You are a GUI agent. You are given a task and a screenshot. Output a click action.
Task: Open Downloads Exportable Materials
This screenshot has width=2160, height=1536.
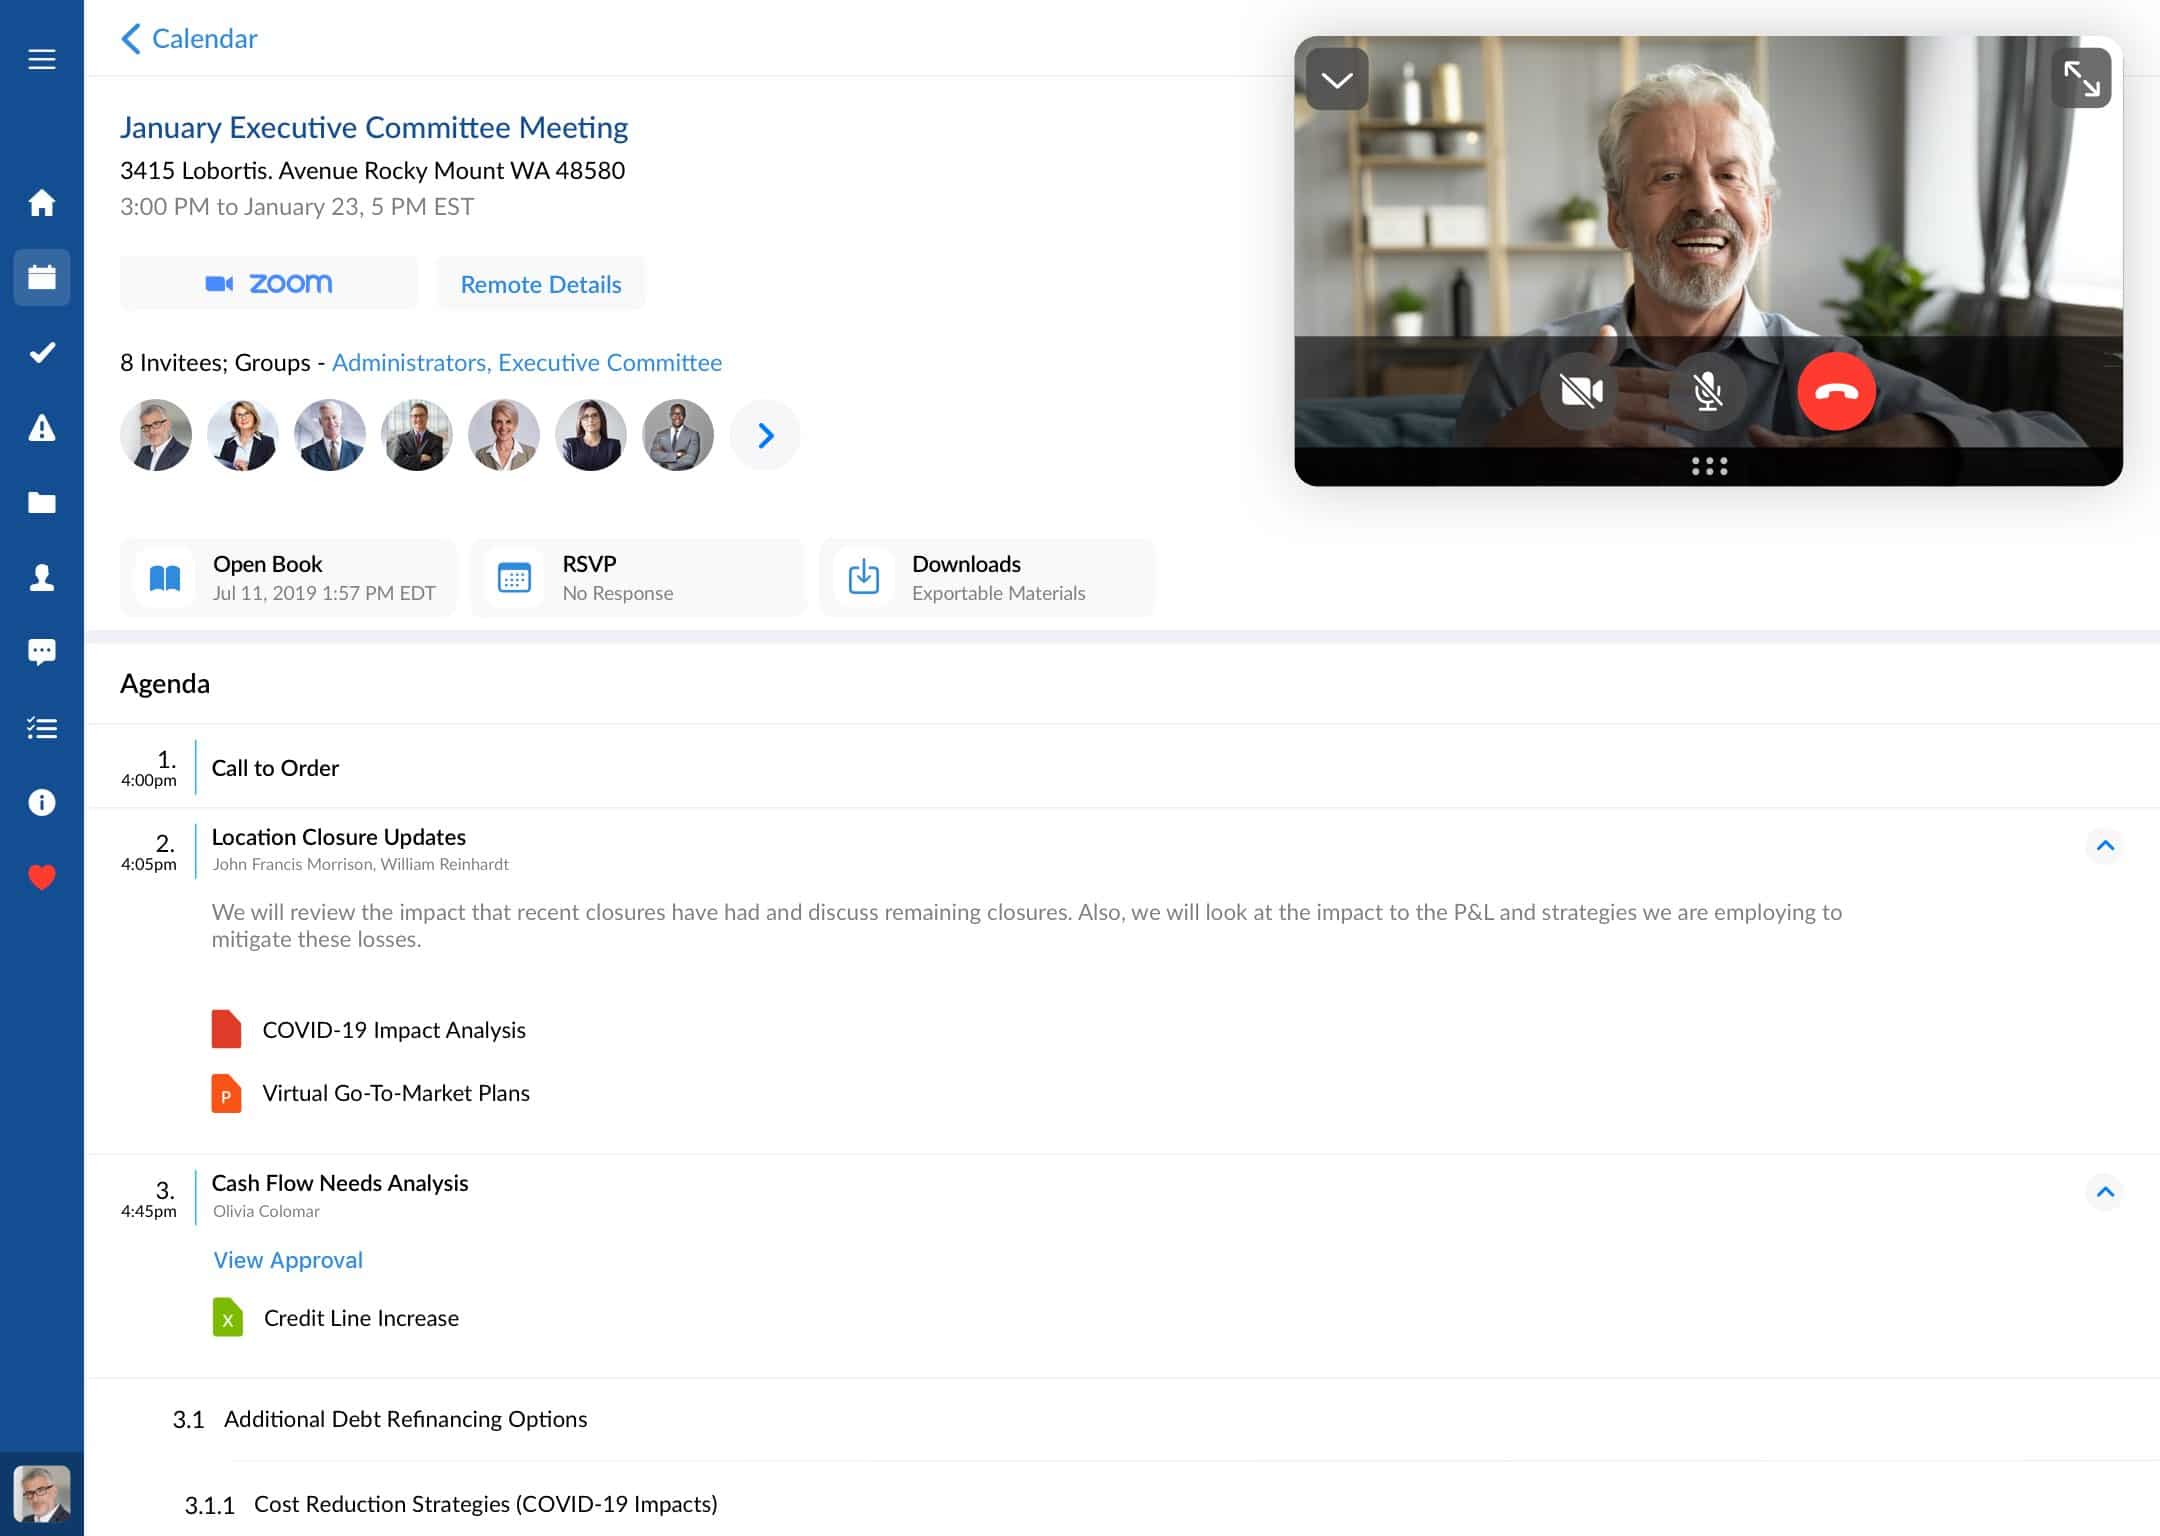987,578
